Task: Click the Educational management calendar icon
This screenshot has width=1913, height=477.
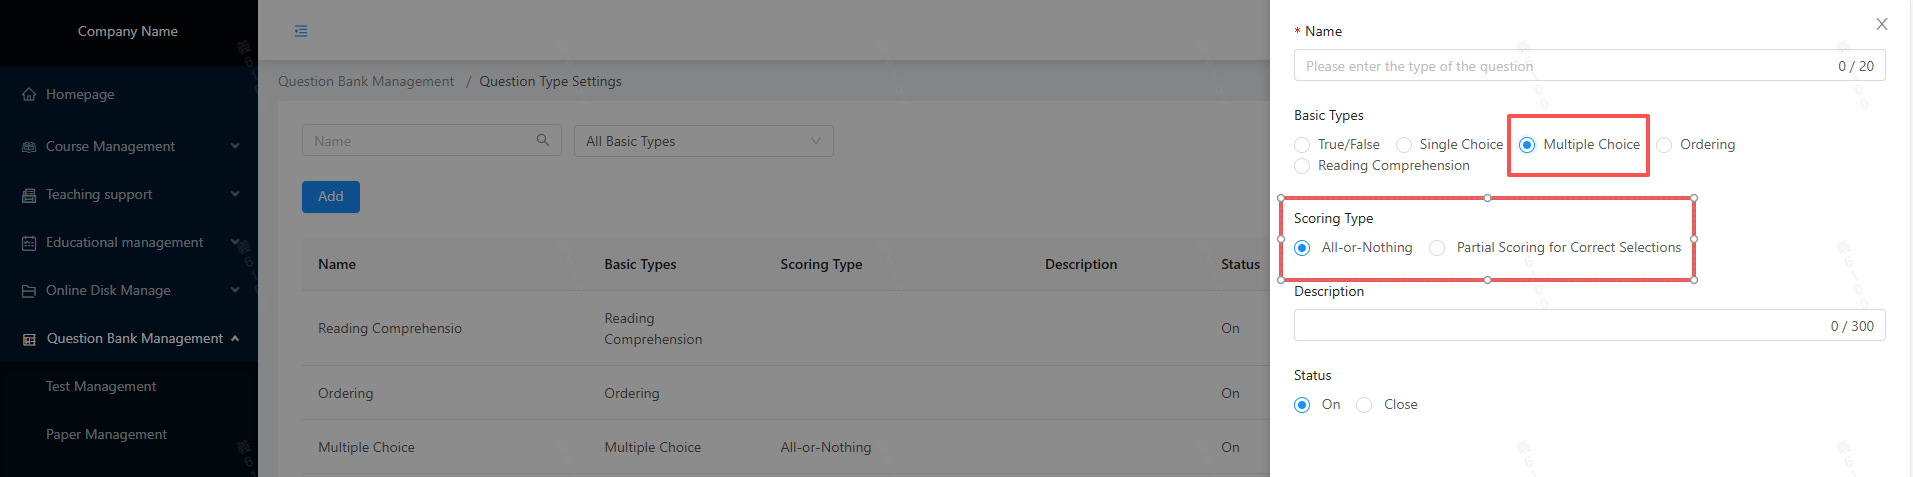Action: pyautogui.click(x=29, y=243)
